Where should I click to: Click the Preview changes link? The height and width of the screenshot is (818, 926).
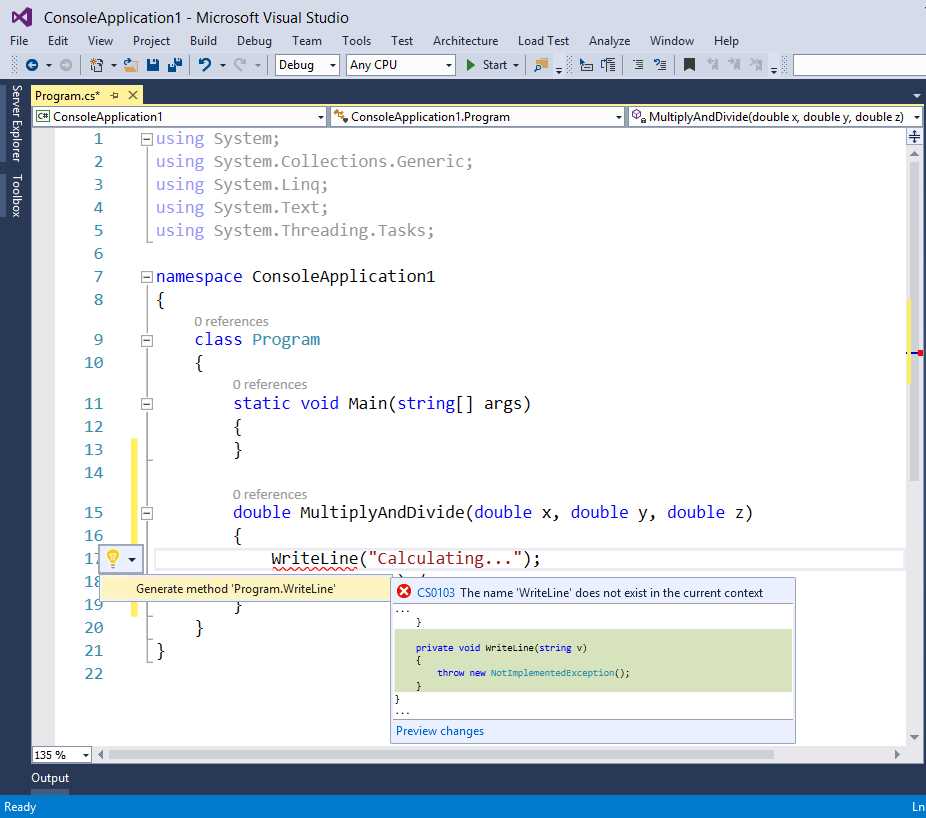439,731
